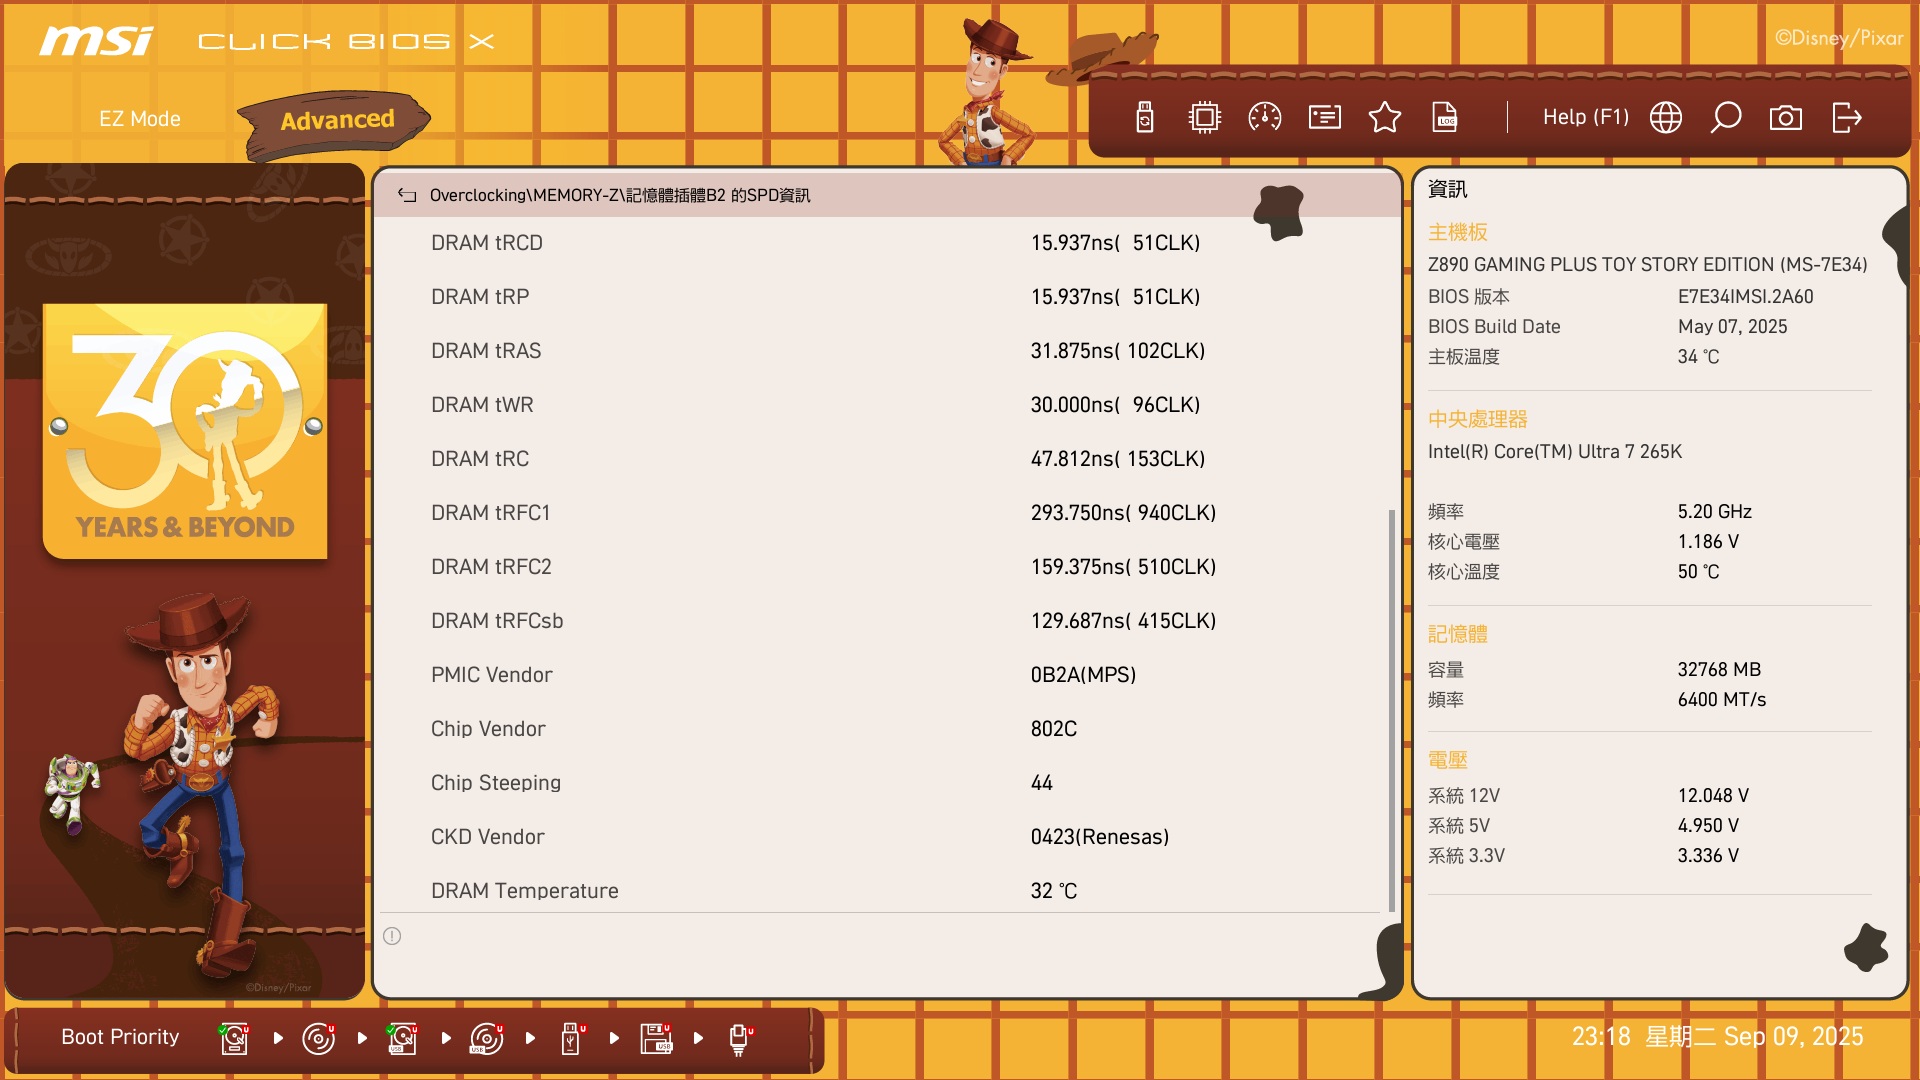Select the first hard disk boot device icon
This screenshot has width=1920, height=1080.
point(235,1038)
